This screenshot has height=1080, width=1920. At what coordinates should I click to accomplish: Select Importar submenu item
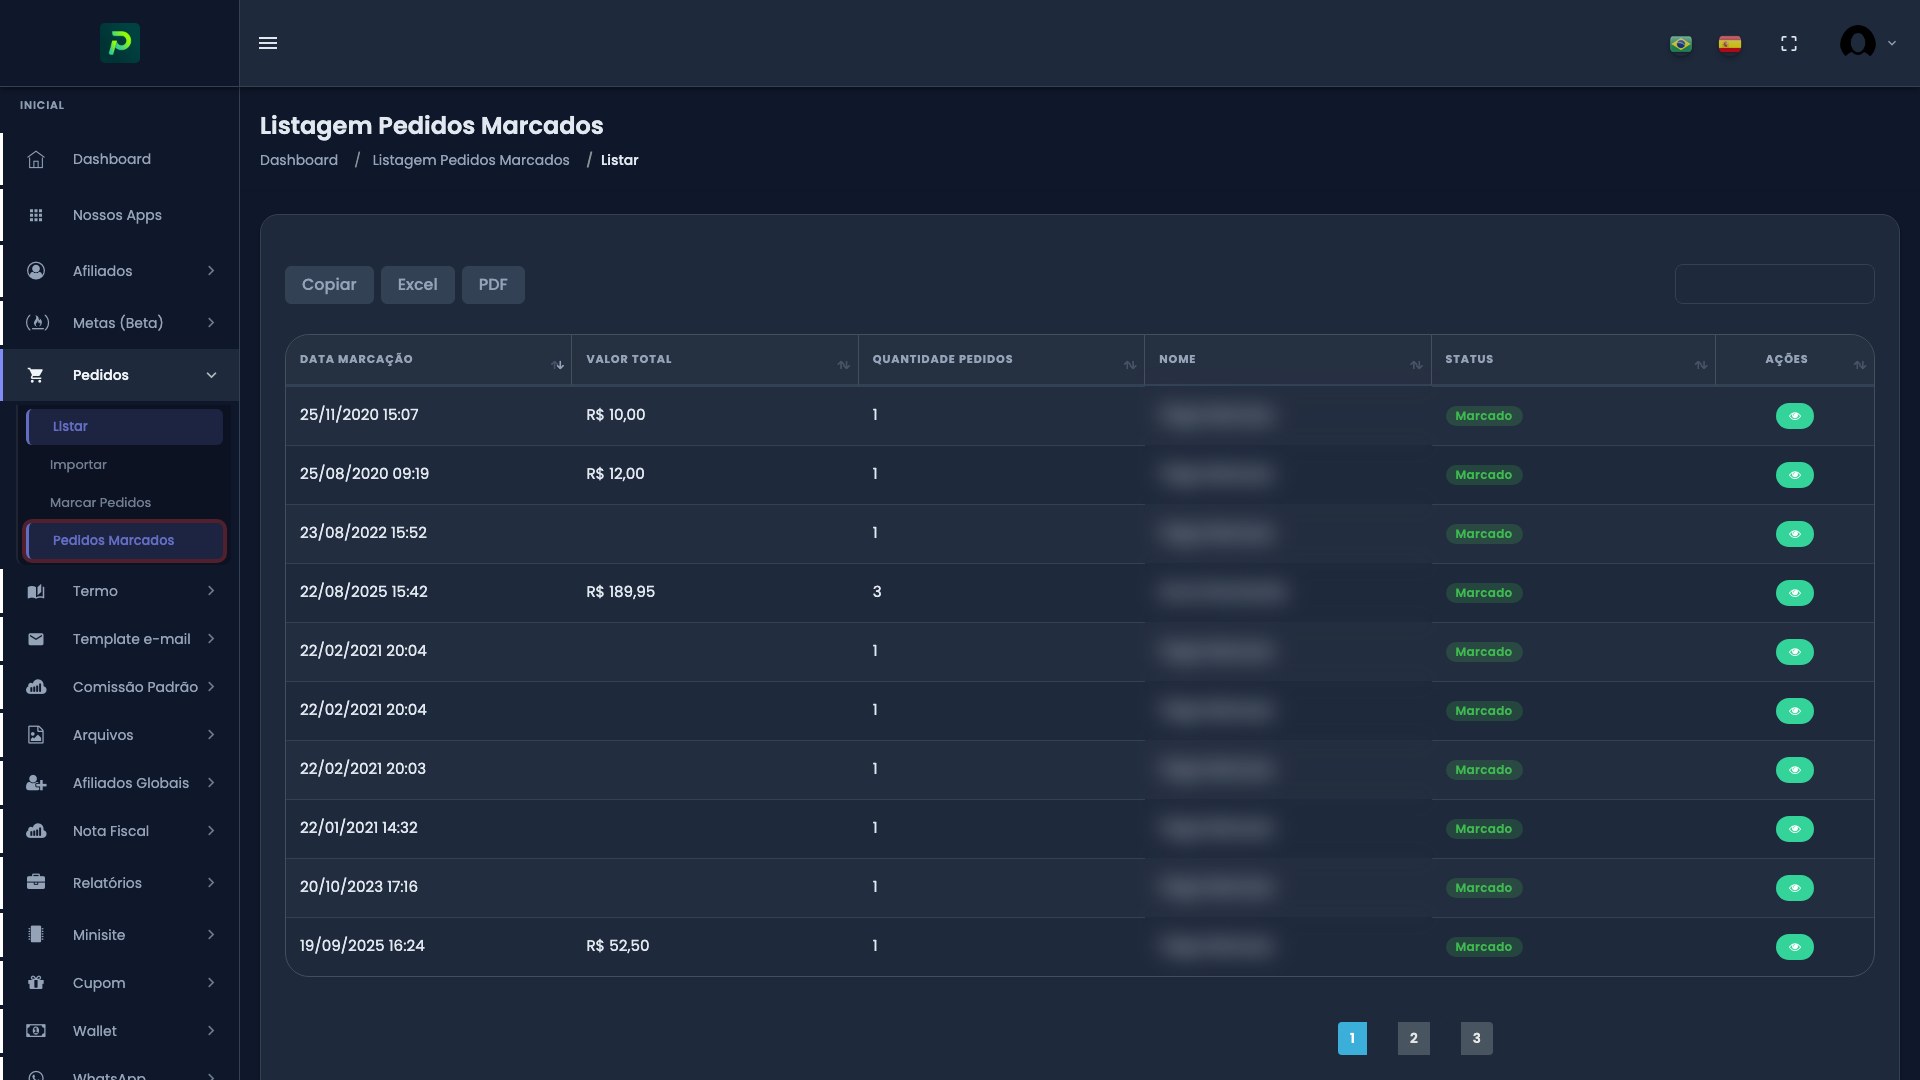click(78, 465)
